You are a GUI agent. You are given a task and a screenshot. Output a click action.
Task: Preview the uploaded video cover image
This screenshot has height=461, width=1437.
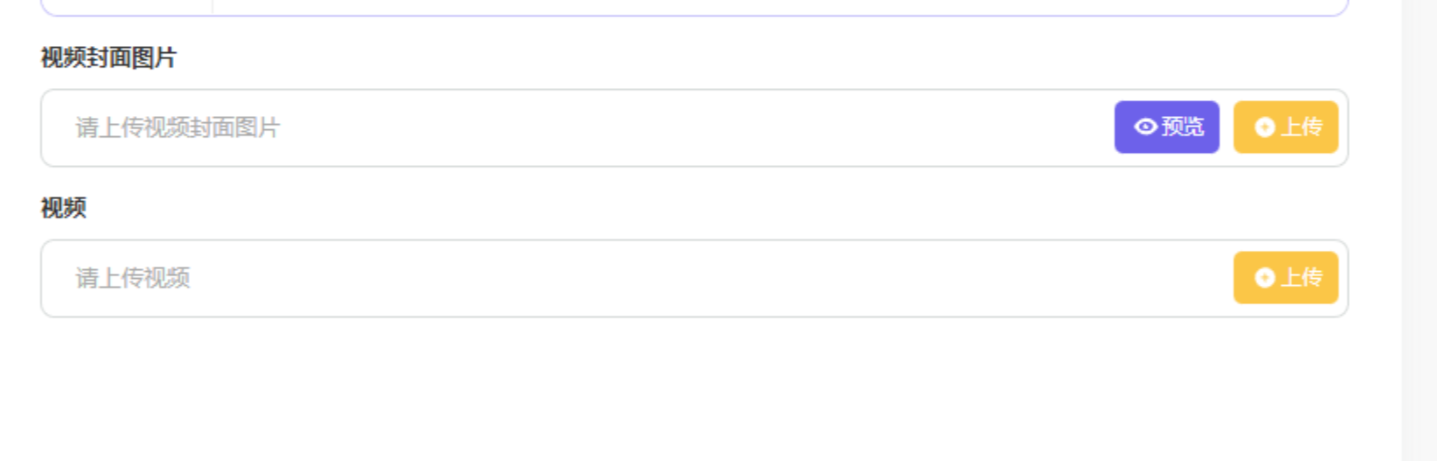[x=1167, y=127]
